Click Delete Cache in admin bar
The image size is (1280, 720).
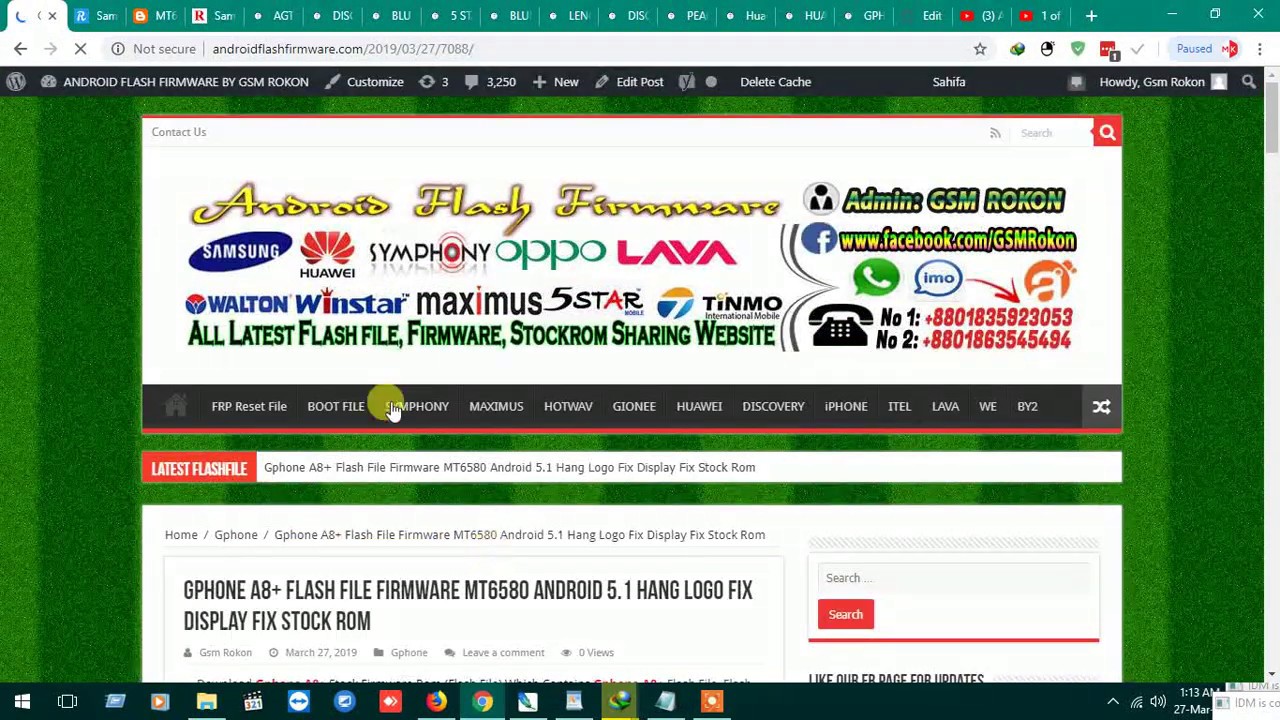click(775, 82)
